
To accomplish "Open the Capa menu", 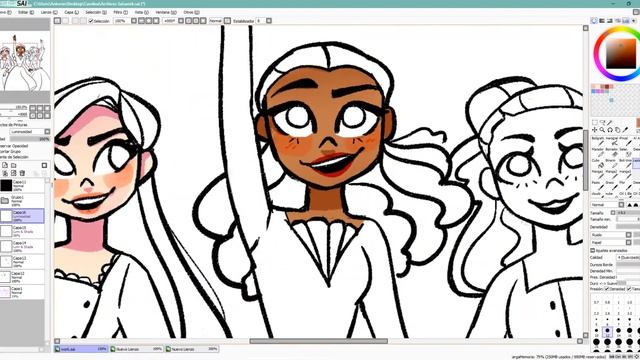I will point(71,12).
